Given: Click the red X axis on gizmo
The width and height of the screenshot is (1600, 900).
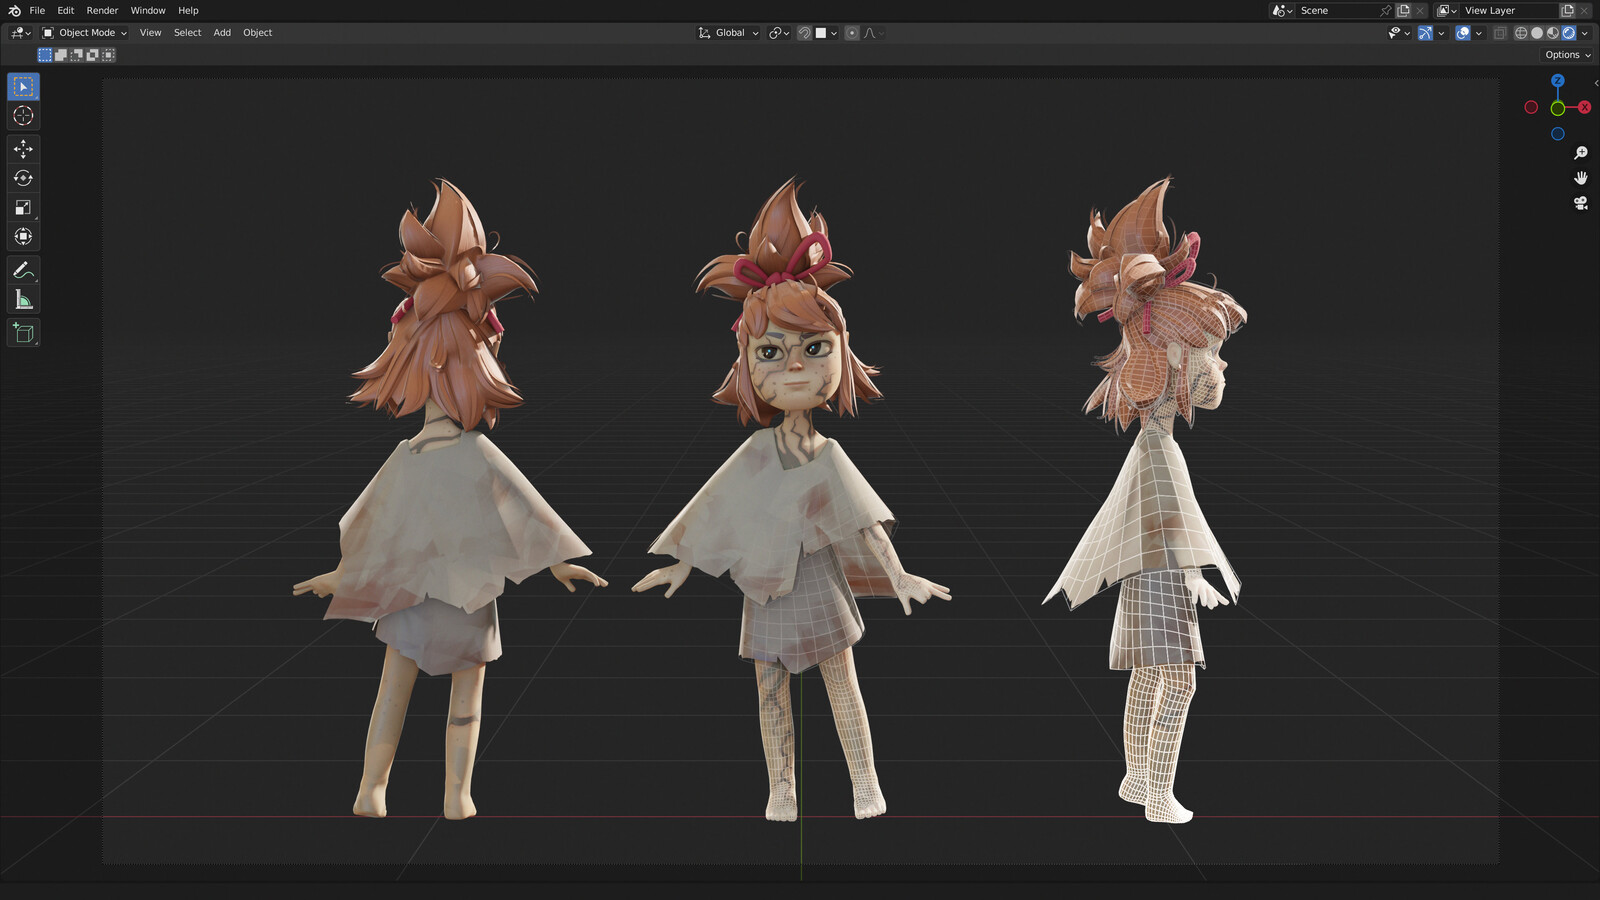Looking at the screenshot, I should (1584, 107).
